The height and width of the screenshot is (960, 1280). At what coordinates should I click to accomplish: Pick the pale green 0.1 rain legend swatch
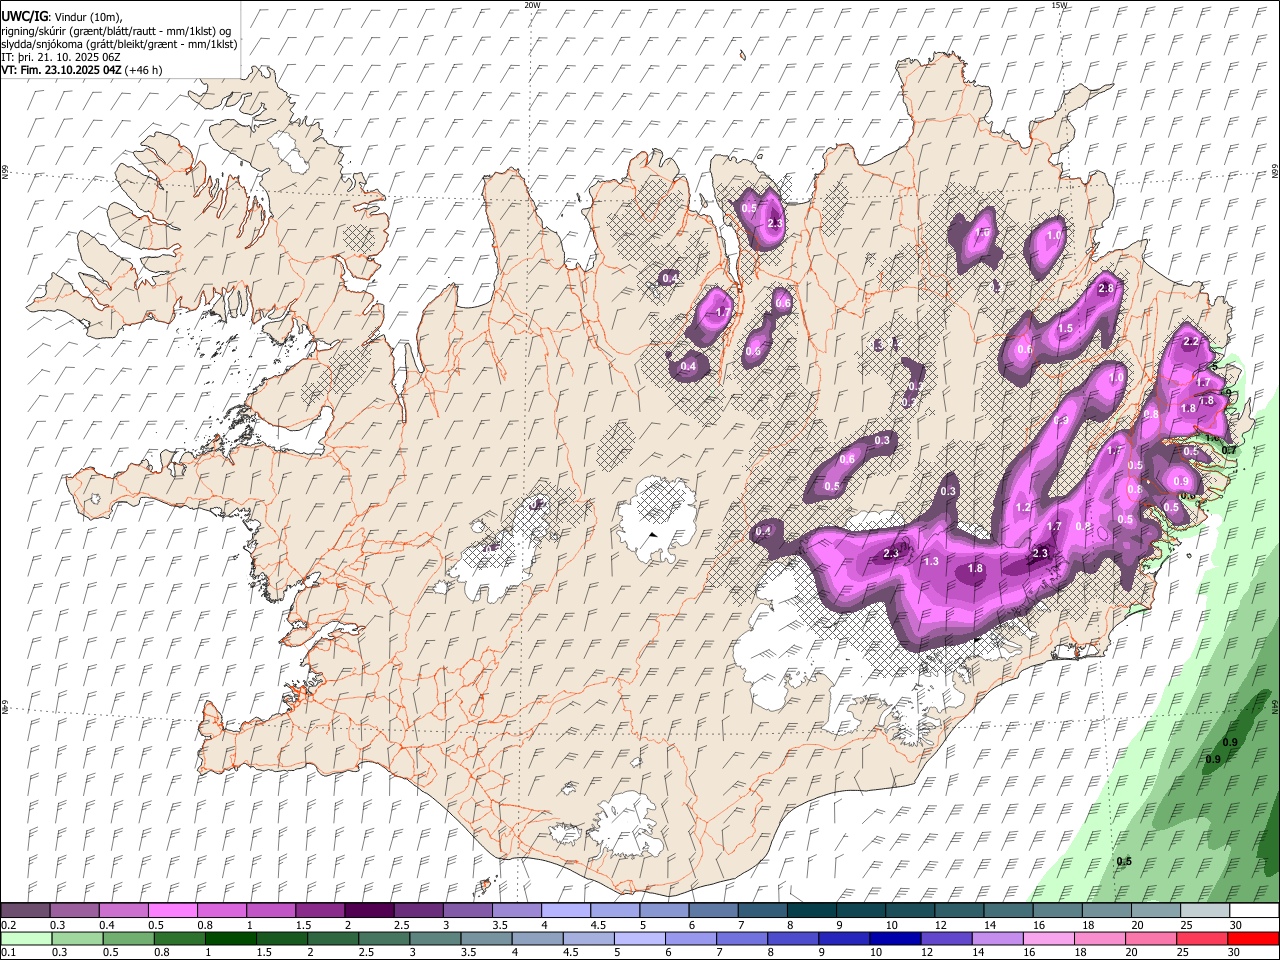(27, 939)
